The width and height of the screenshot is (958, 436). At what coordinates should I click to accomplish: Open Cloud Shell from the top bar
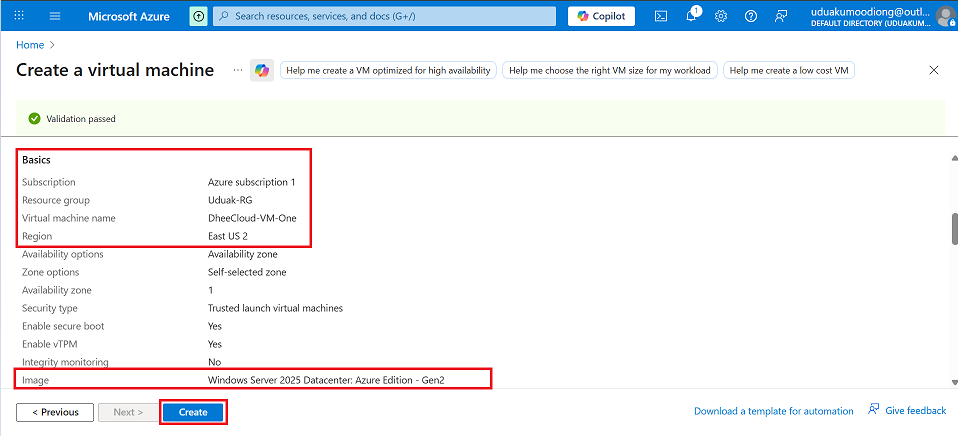660,16
